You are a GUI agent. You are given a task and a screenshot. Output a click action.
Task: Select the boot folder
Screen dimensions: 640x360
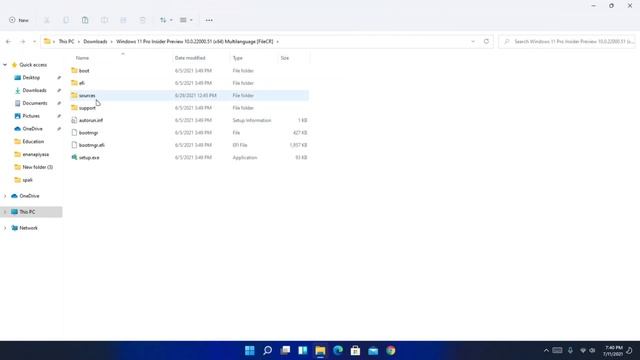[x=189, y=71]
